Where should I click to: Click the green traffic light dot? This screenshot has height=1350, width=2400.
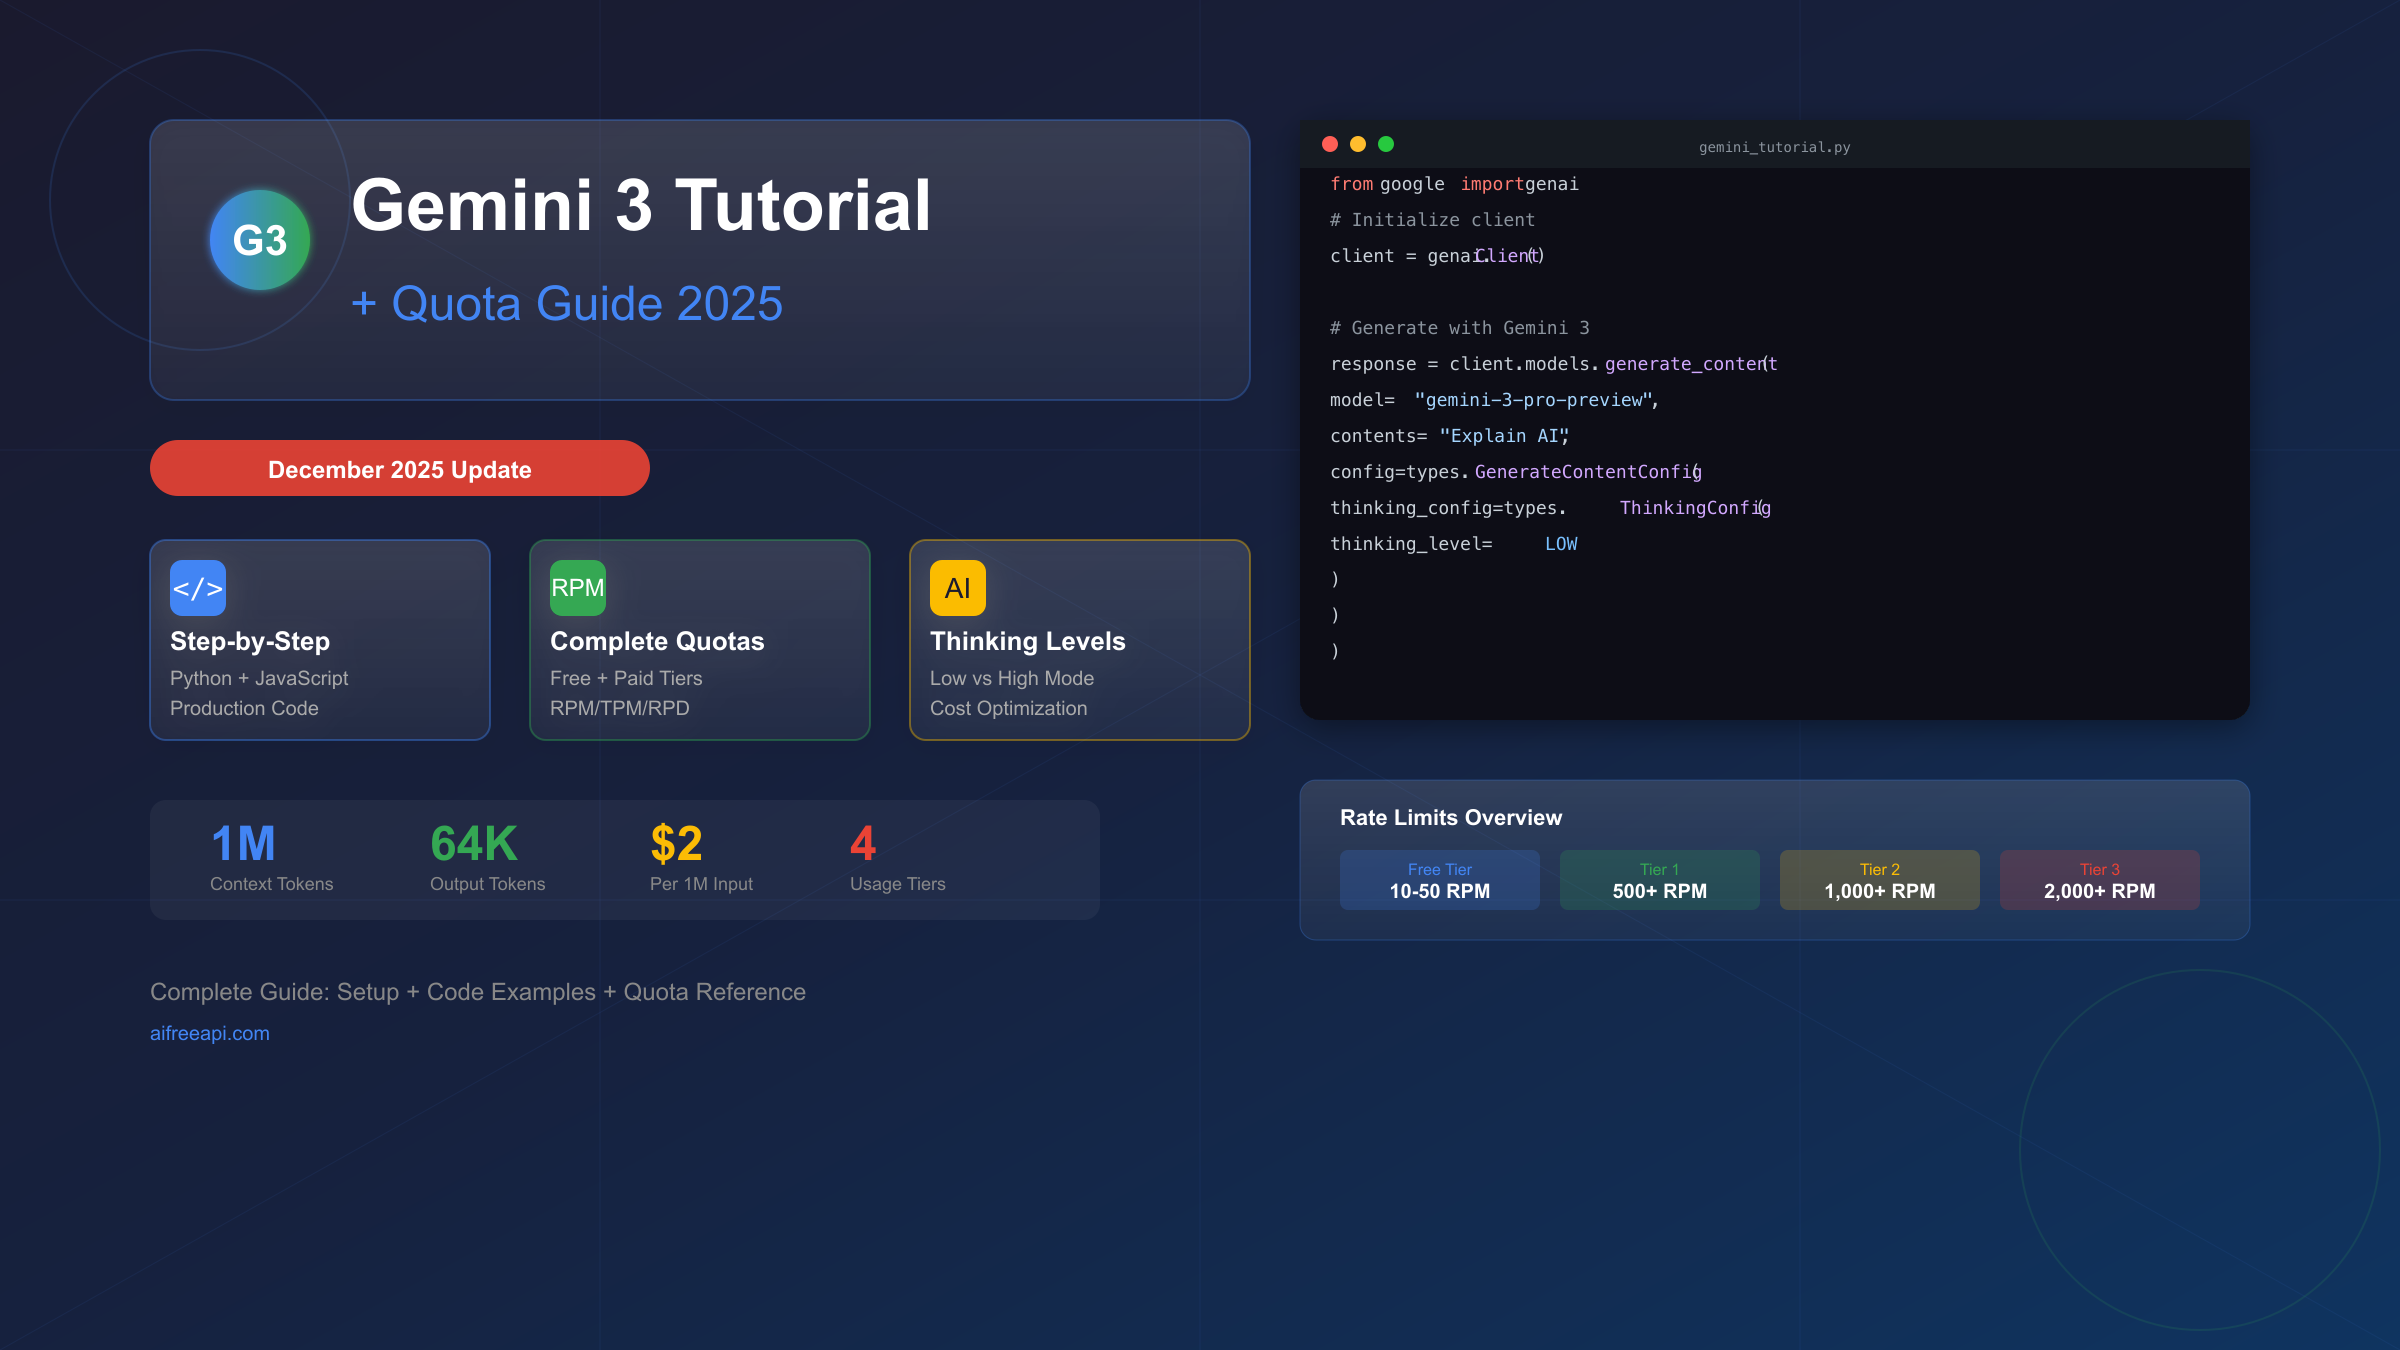[x=1385, y=144]
